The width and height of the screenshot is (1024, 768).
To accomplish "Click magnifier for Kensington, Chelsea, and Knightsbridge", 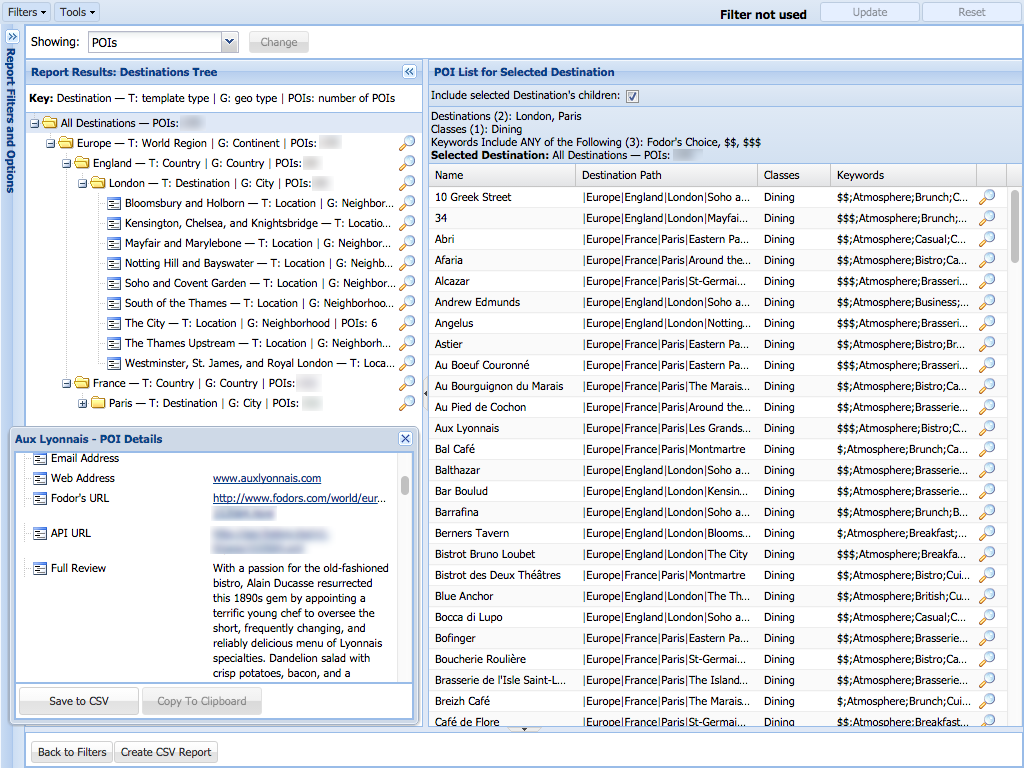I will [x=407, y=223].
